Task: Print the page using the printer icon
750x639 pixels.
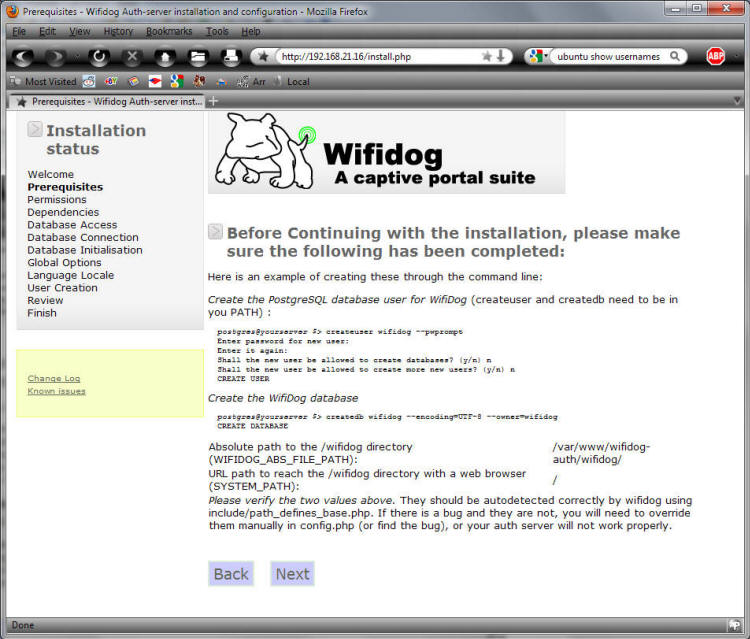Action: point(231,57)
